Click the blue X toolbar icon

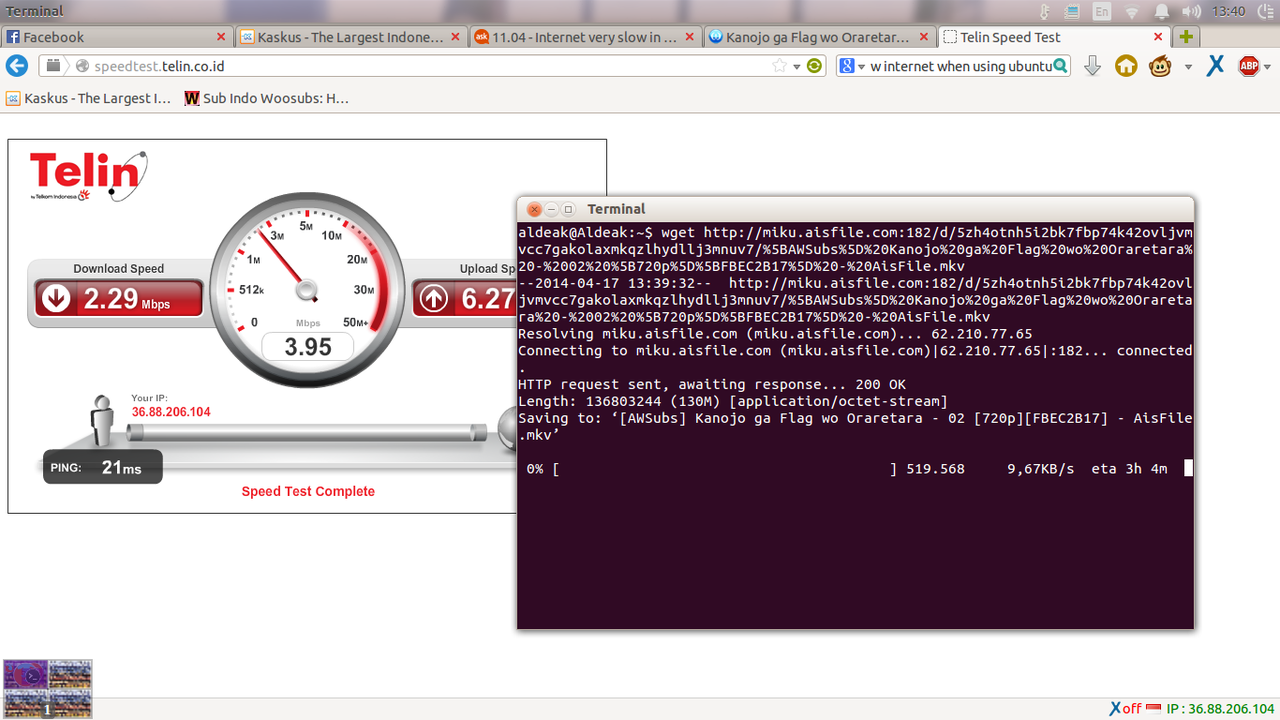click(x=1215, y=66)
